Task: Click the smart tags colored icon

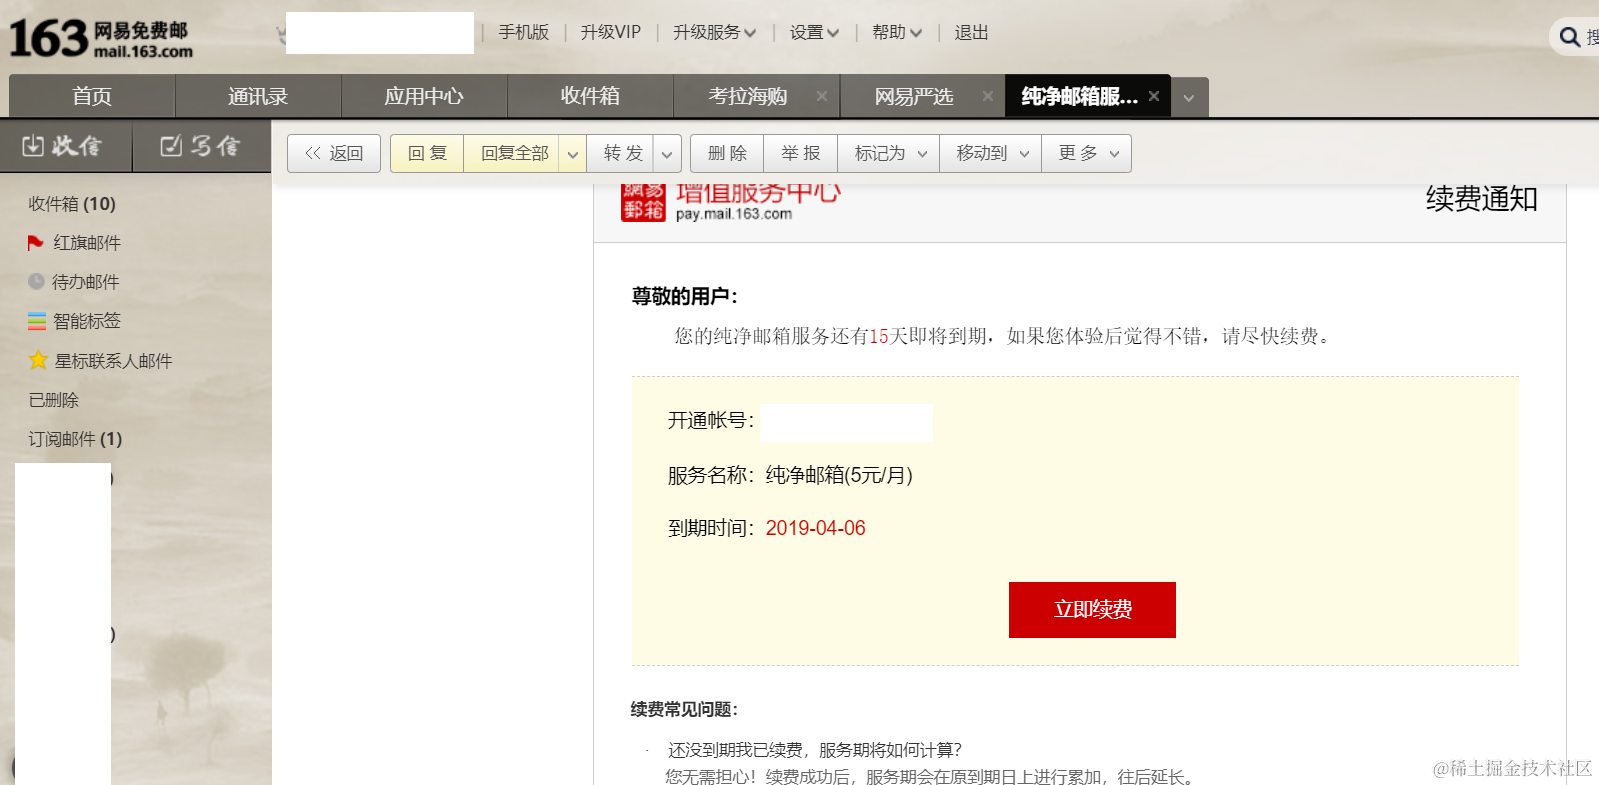Action: point(37,321)
